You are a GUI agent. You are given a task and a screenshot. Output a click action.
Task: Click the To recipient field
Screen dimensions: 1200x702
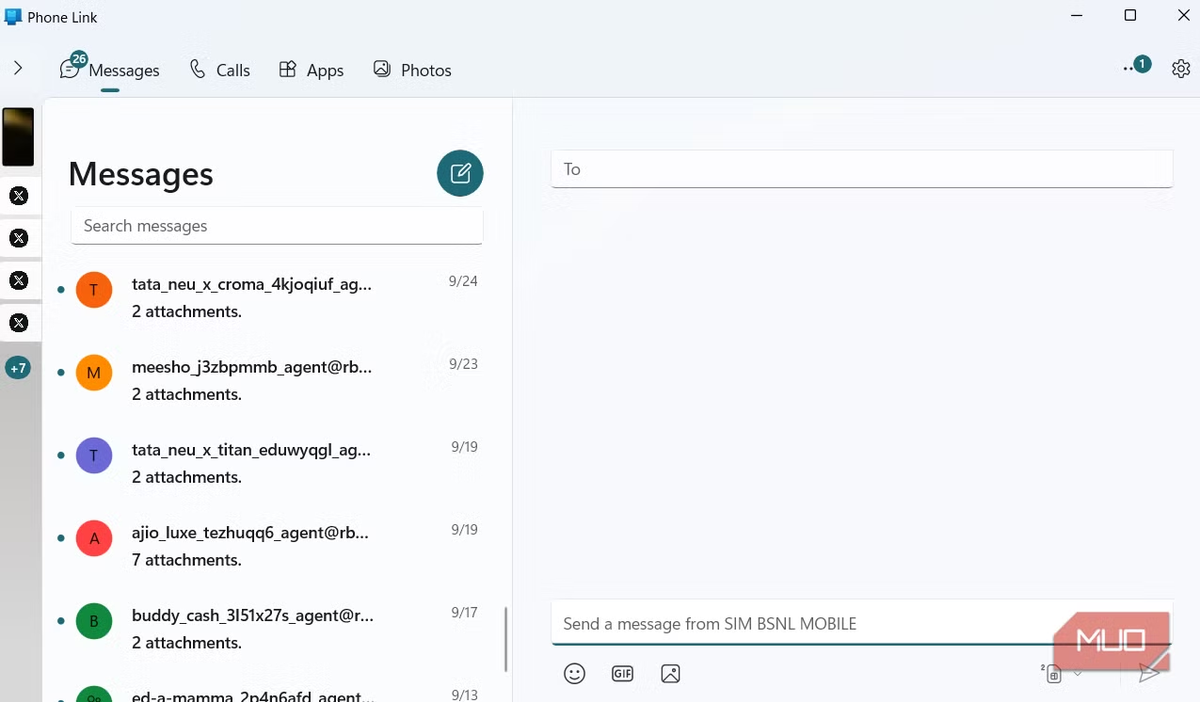(861, 169)
